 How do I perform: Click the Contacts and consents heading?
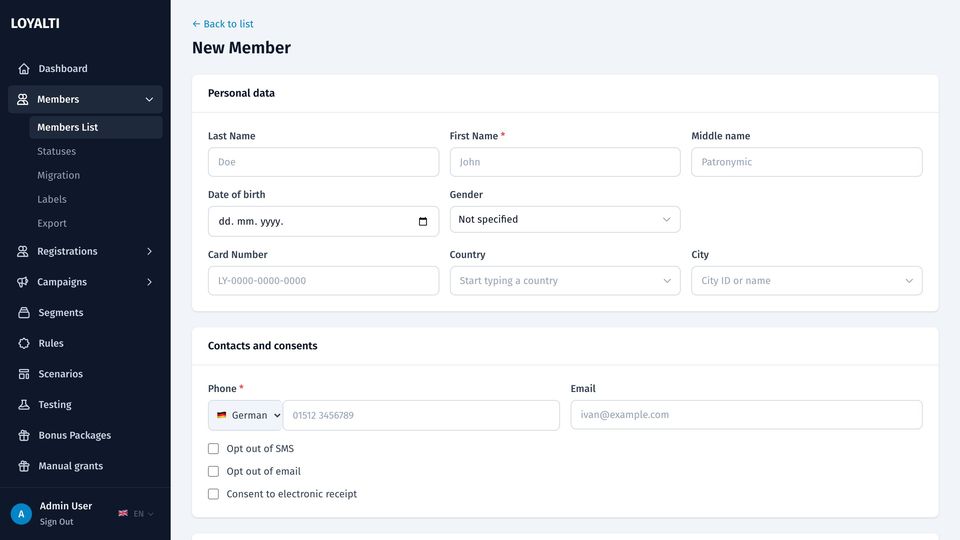click(x=263, y=345)
